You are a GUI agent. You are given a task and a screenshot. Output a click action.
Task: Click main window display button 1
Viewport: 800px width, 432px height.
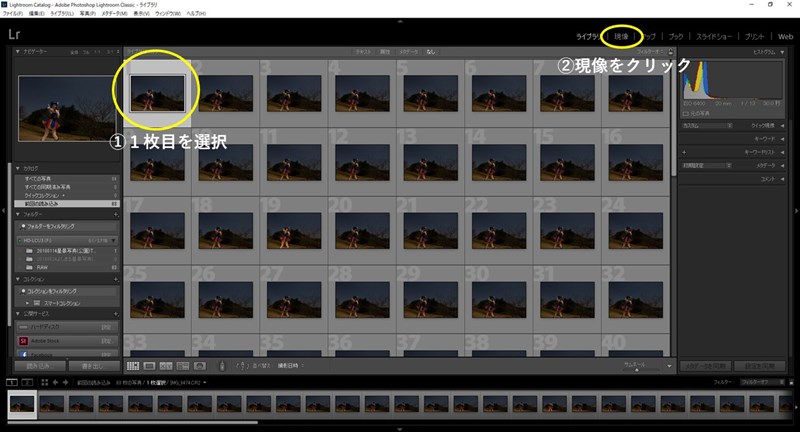(12, 383)
